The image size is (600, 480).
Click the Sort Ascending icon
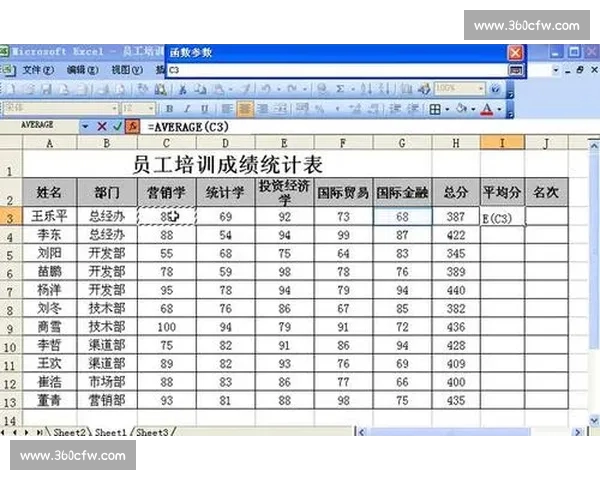(x=366, y=89)
